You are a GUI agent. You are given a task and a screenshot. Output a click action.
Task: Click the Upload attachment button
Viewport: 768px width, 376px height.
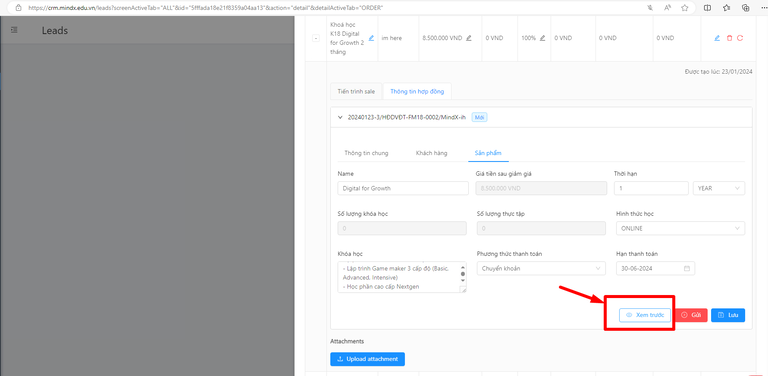tap(367, 359)
